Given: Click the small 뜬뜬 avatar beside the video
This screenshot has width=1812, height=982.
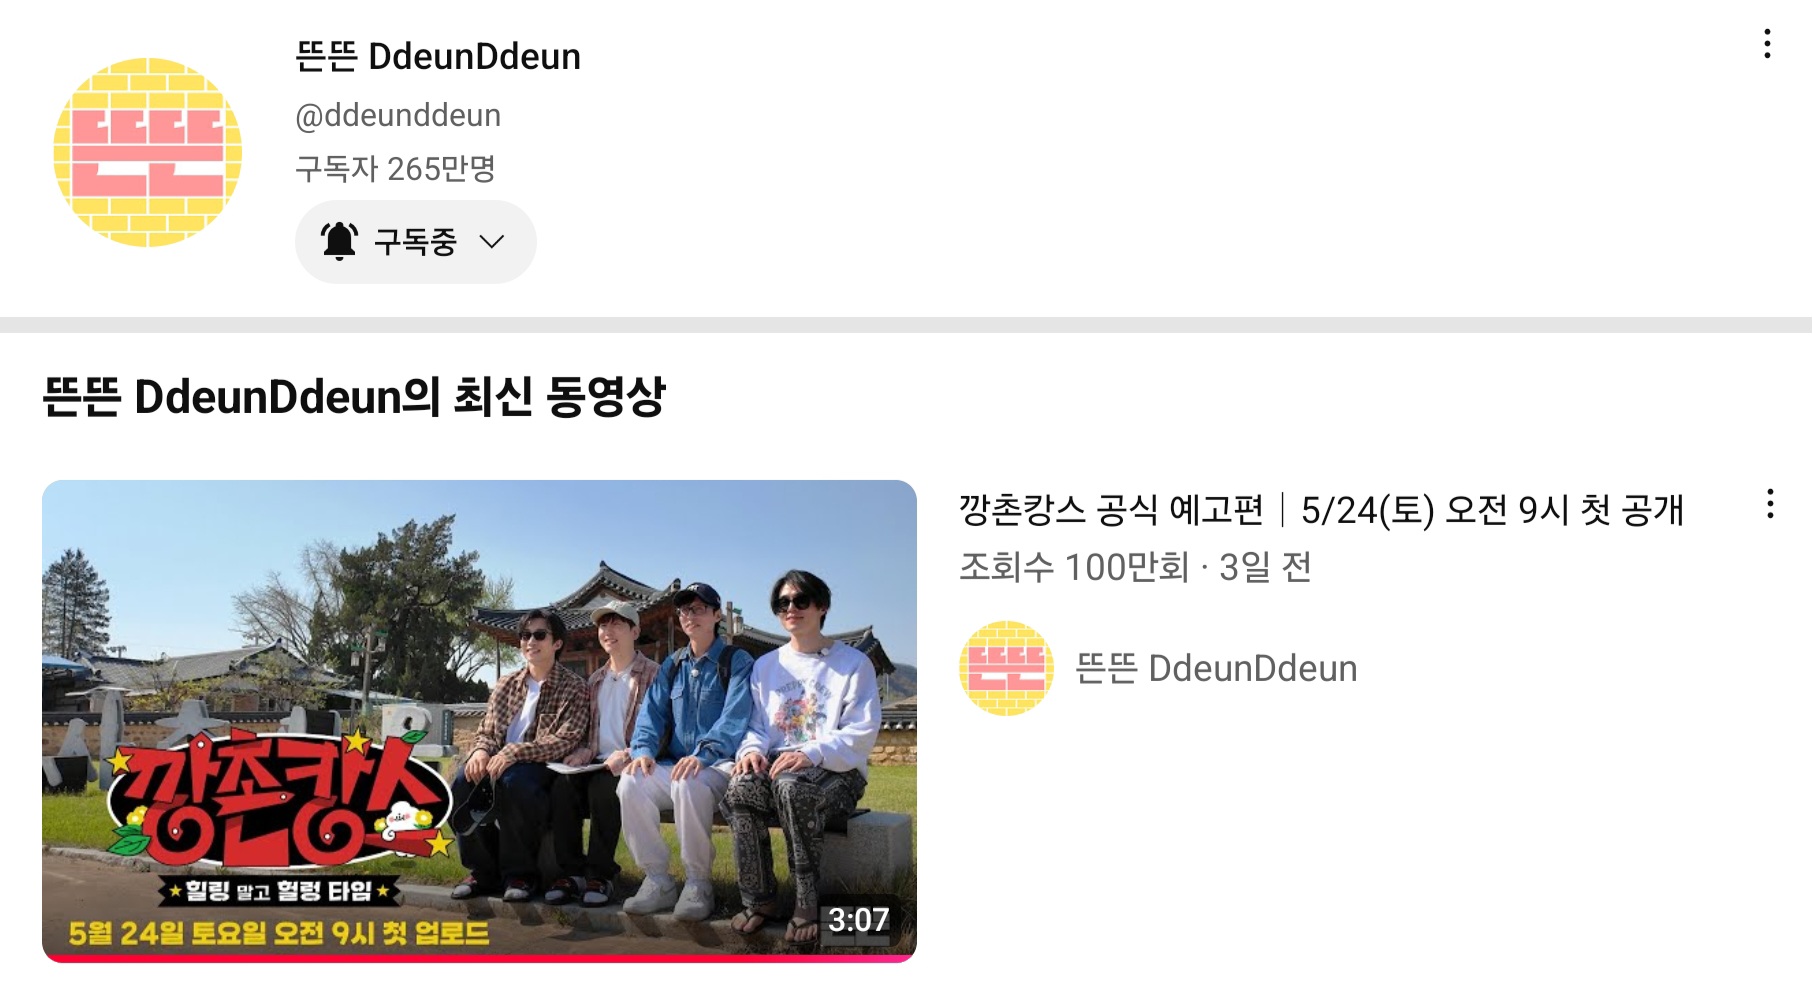Looking at the screenshot, I should pos(1006,668).
